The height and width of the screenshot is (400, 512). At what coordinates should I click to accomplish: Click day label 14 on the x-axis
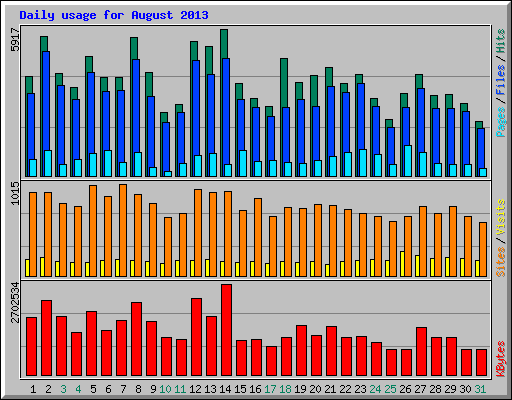click(225, 389)
